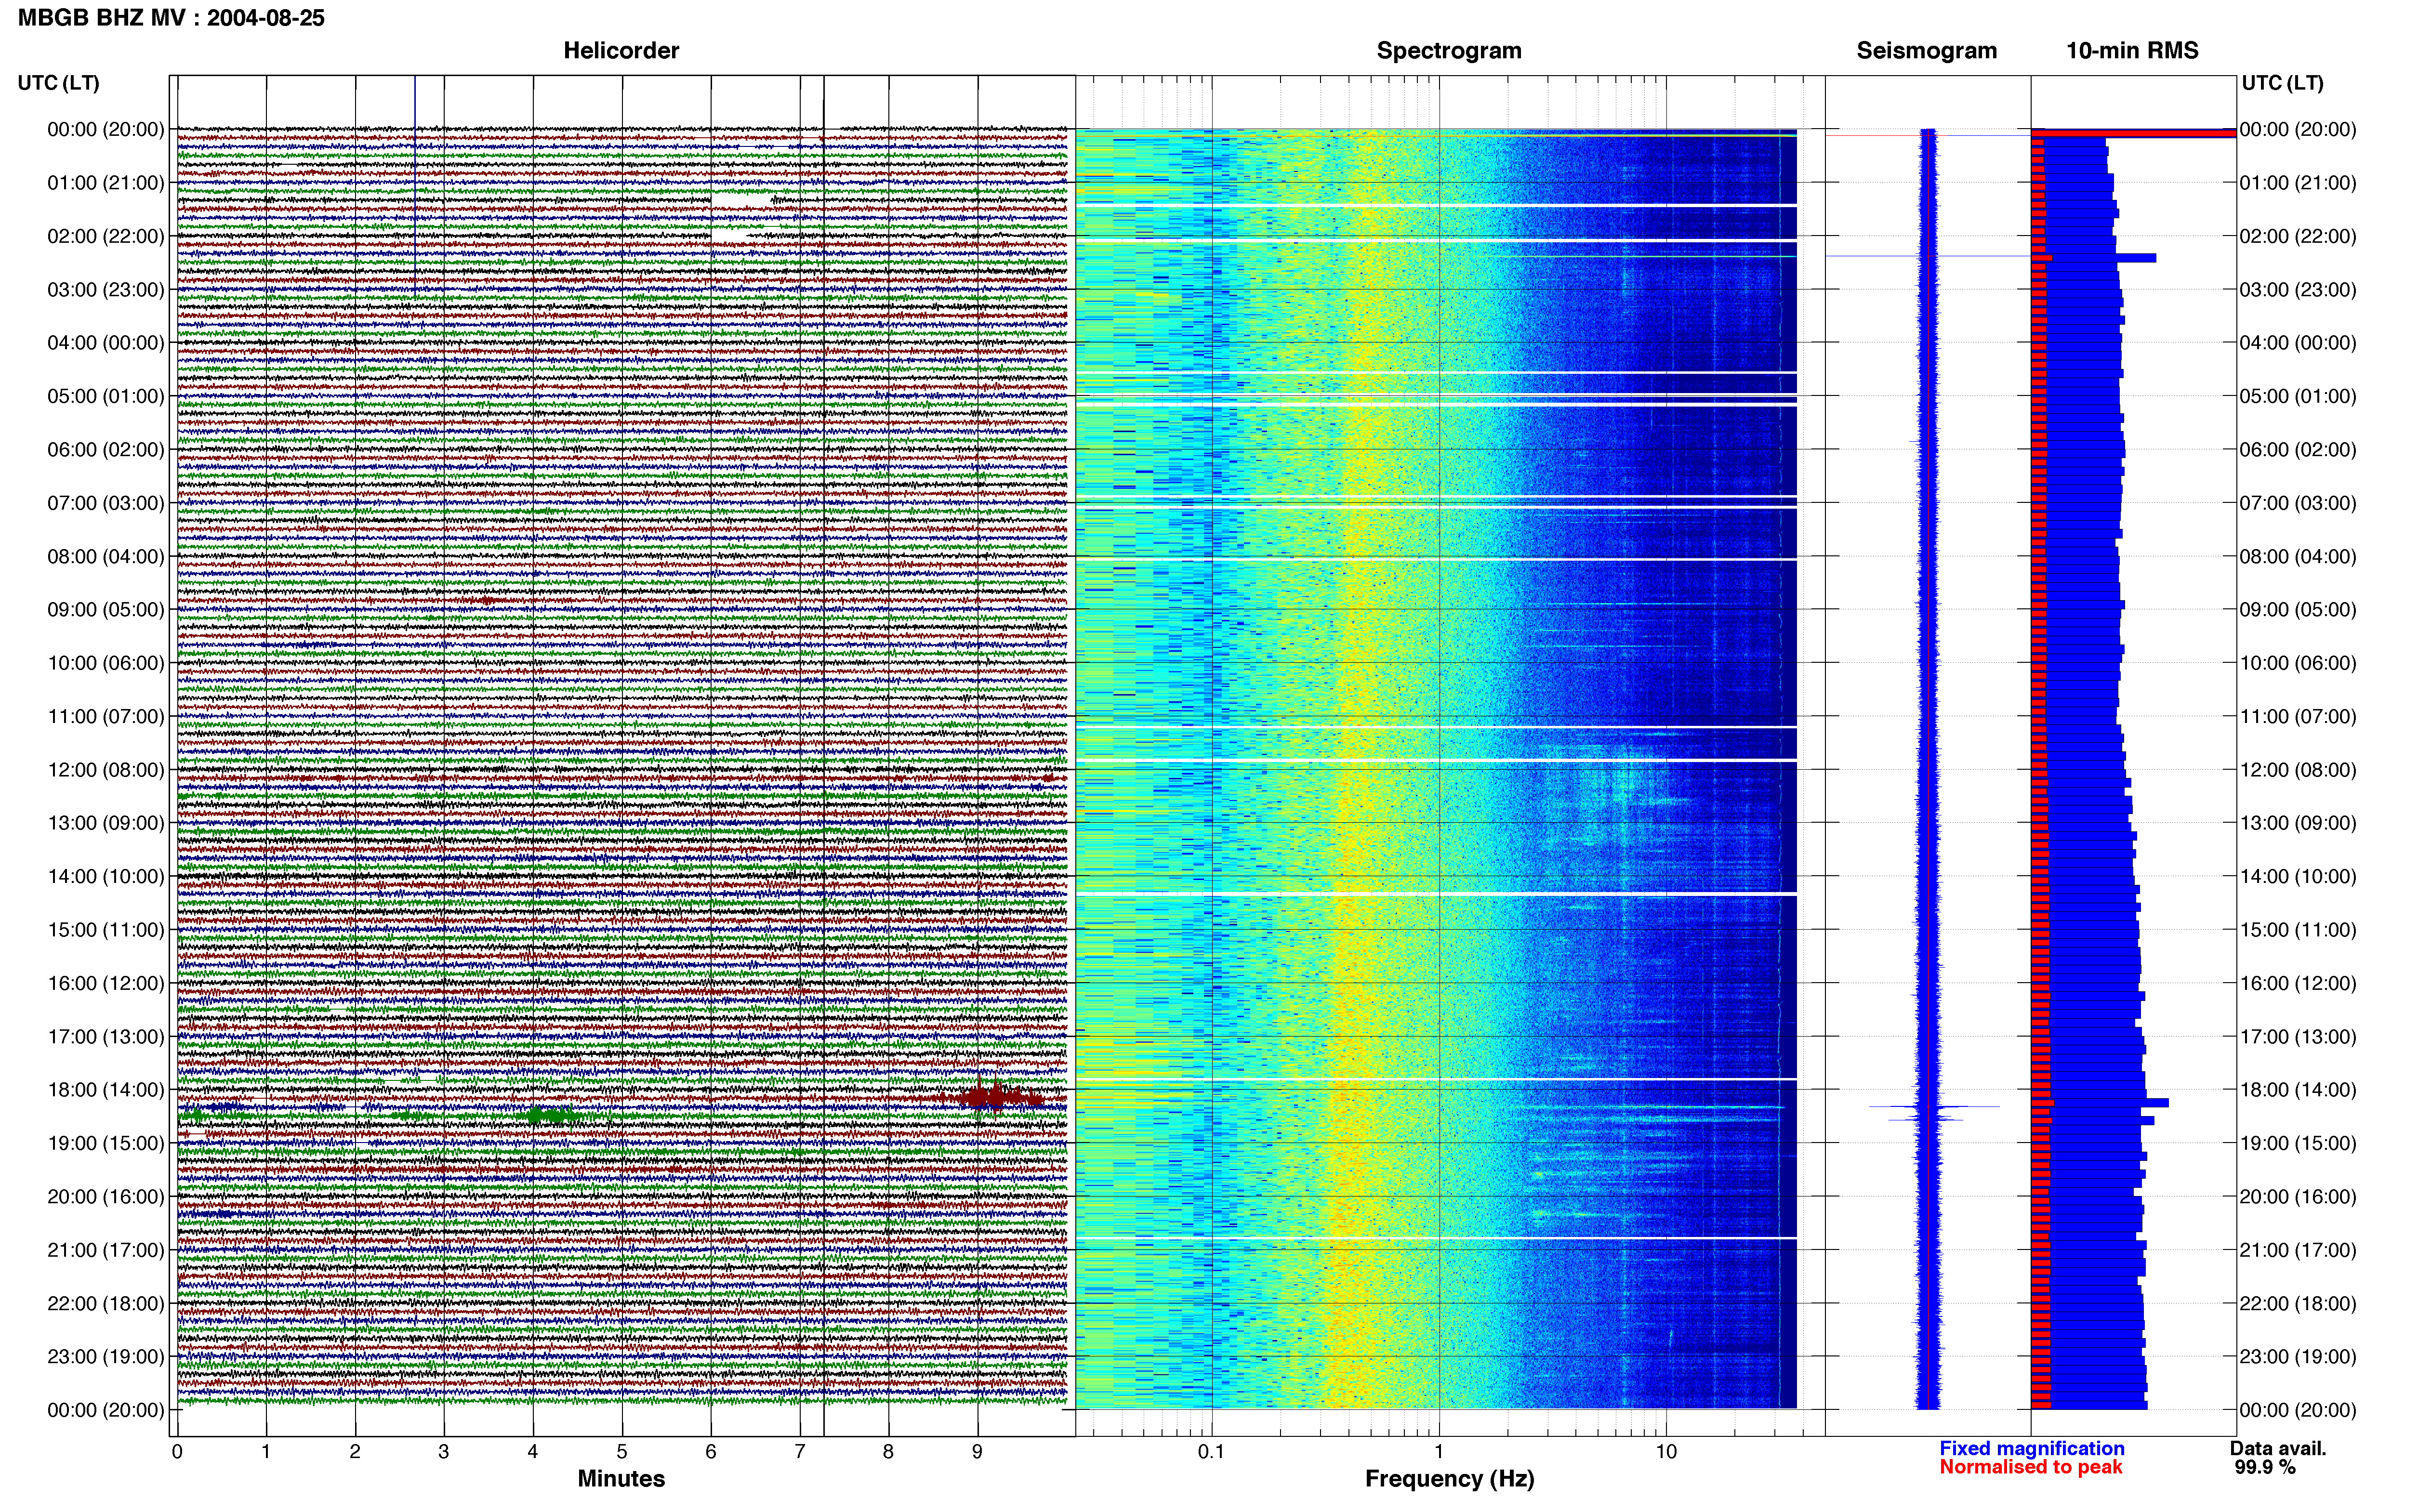Click right time label '15:00 (11:00)'
This screenshot has height=1512, width=2418.
coord(2298,930)
